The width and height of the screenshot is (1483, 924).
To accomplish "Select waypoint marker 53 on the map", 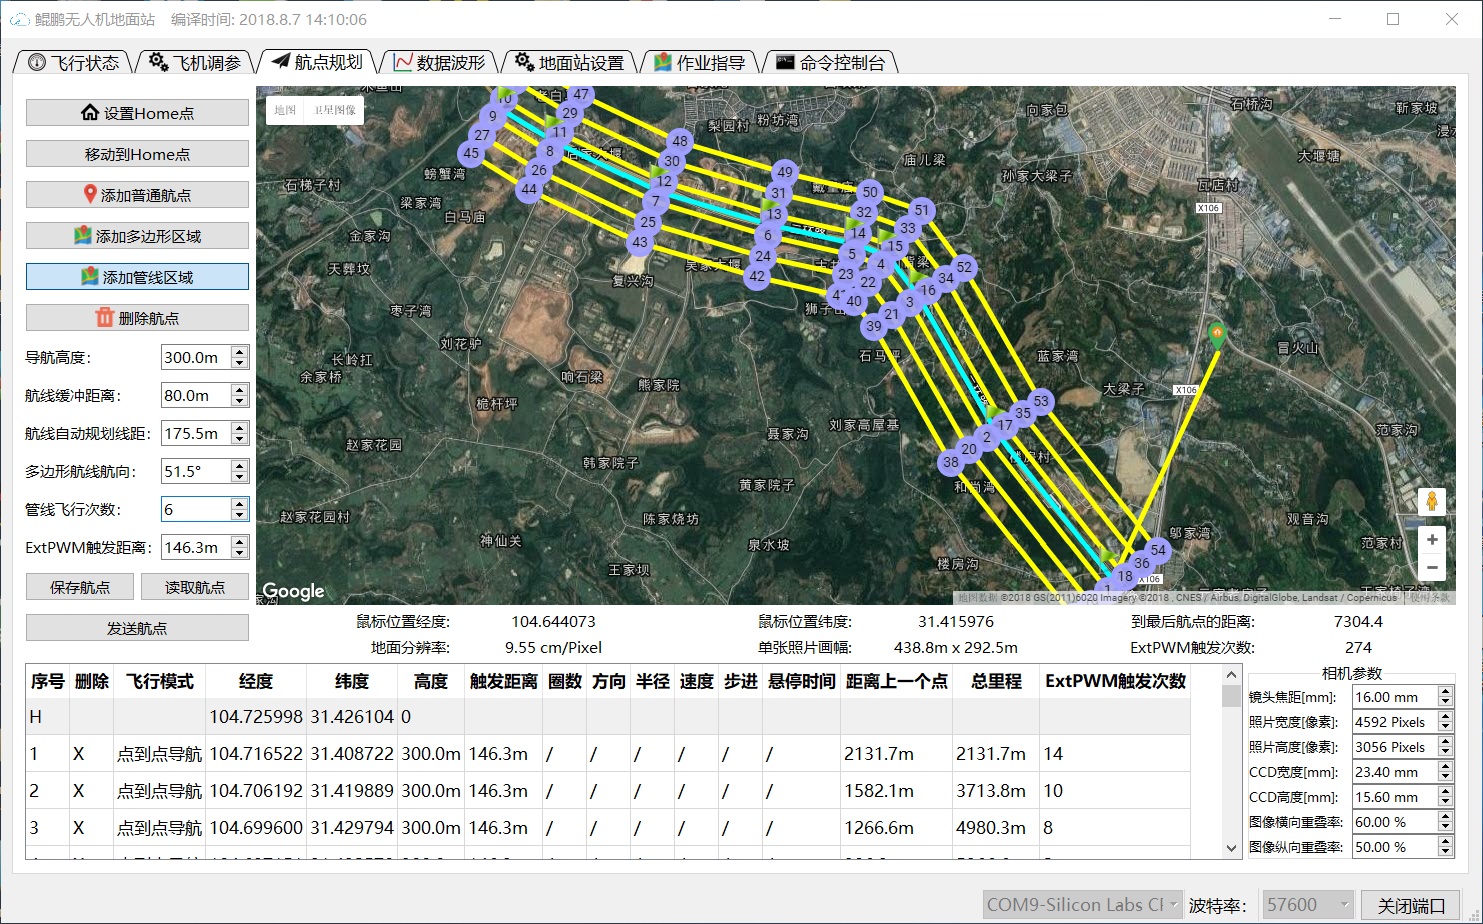I will 1041,402.
